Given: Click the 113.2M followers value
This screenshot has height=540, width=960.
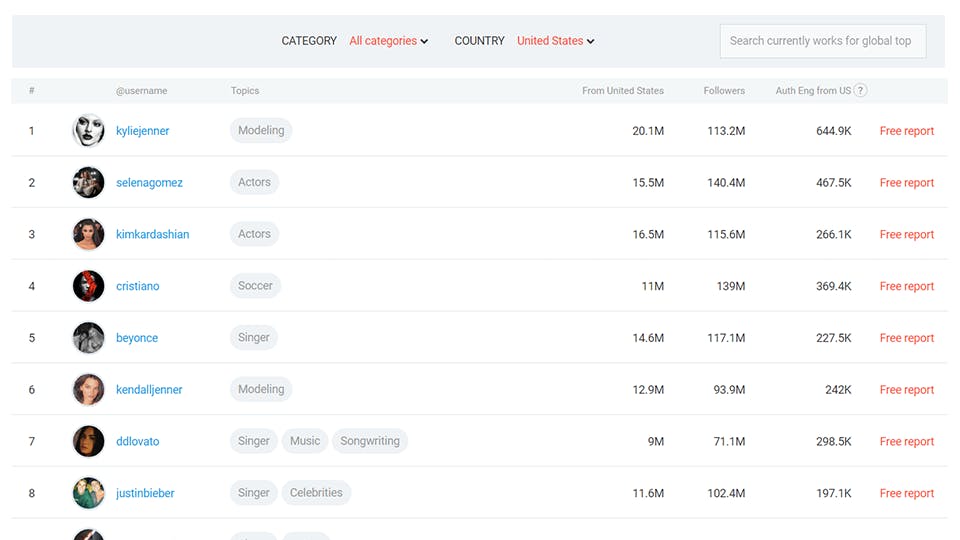Looking at the screenshot, I should [726, 131].
